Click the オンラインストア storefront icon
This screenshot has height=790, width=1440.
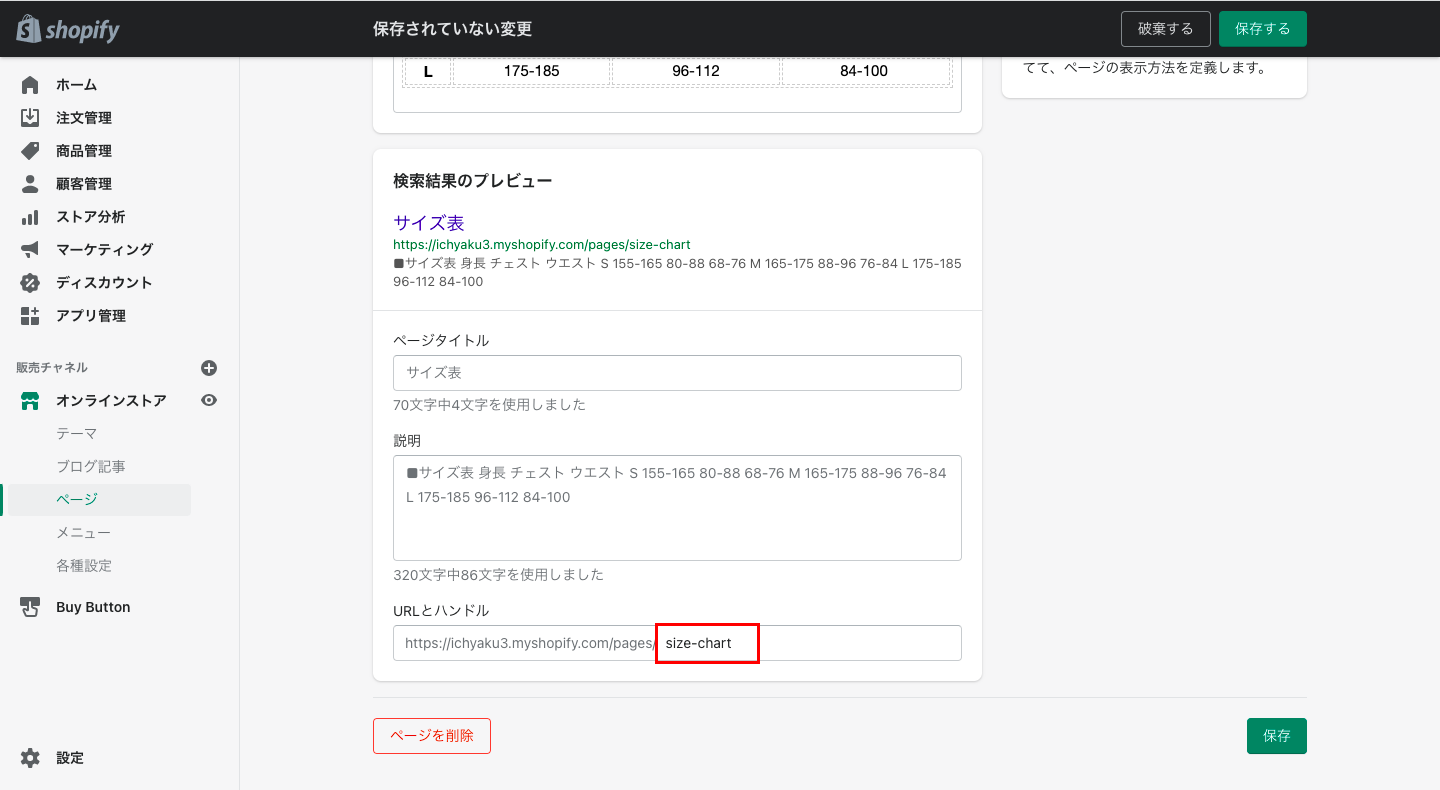(x=30, y=401)
